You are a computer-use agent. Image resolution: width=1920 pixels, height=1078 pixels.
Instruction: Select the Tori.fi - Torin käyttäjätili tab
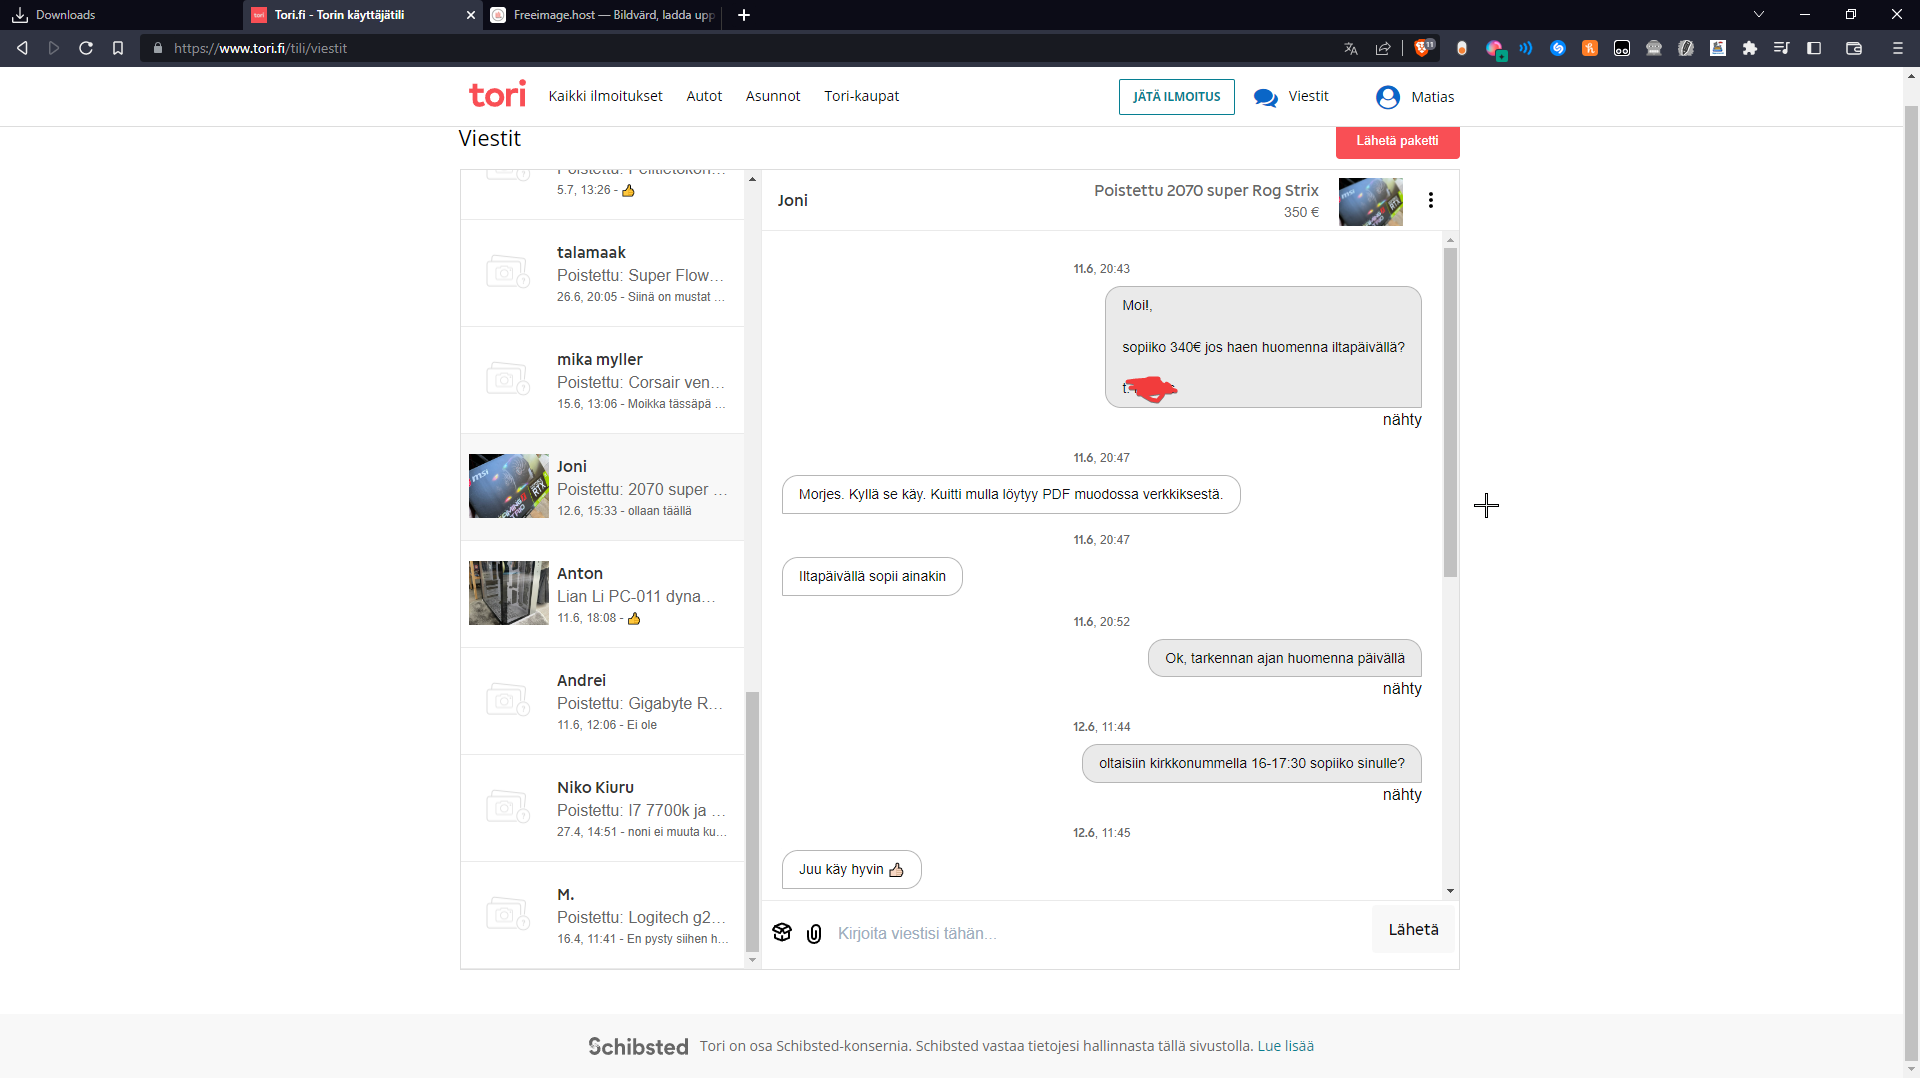(363, 15)
